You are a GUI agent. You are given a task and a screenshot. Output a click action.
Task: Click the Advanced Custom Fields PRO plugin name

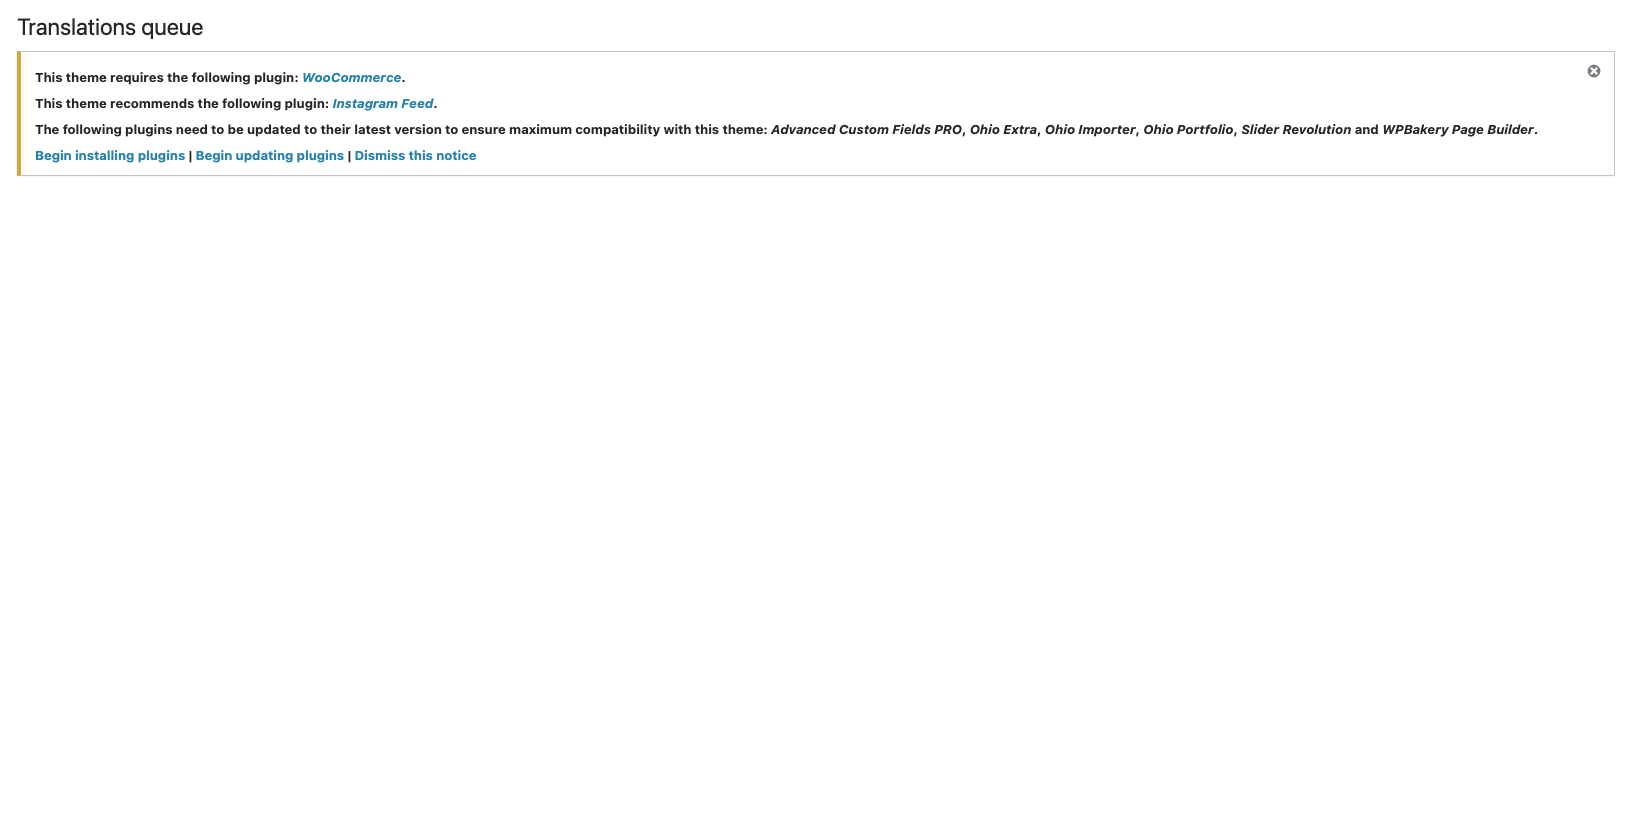(866, 130)
